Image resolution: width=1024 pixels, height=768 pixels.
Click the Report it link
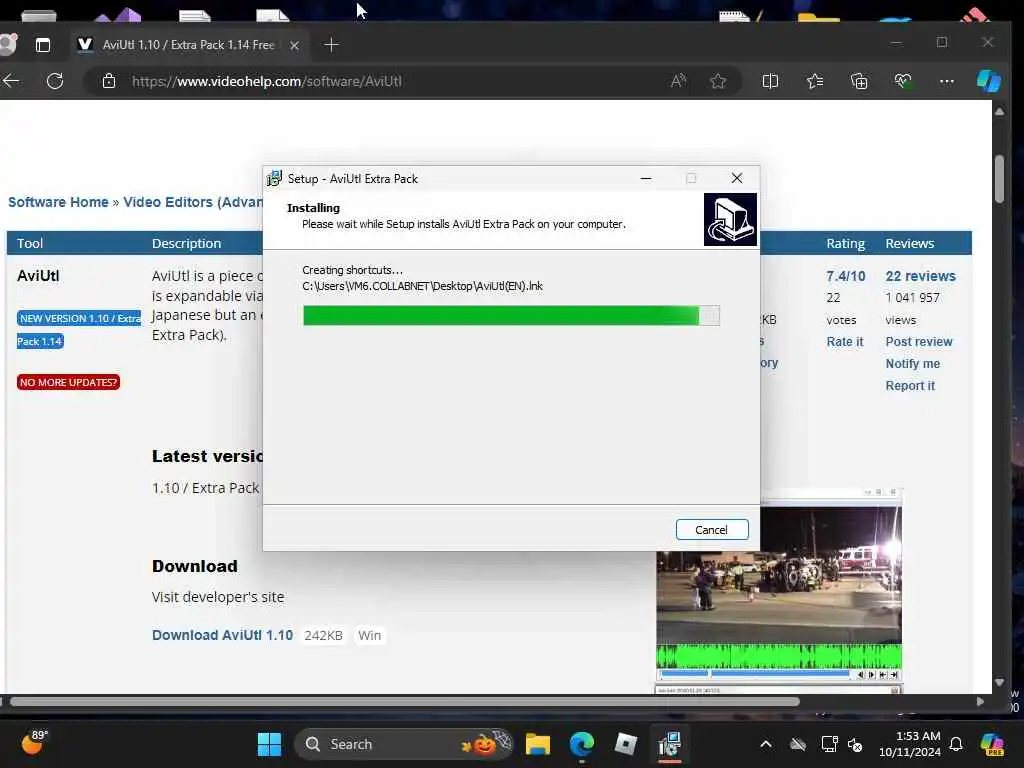pyautogui.click(x=910, y=386)
